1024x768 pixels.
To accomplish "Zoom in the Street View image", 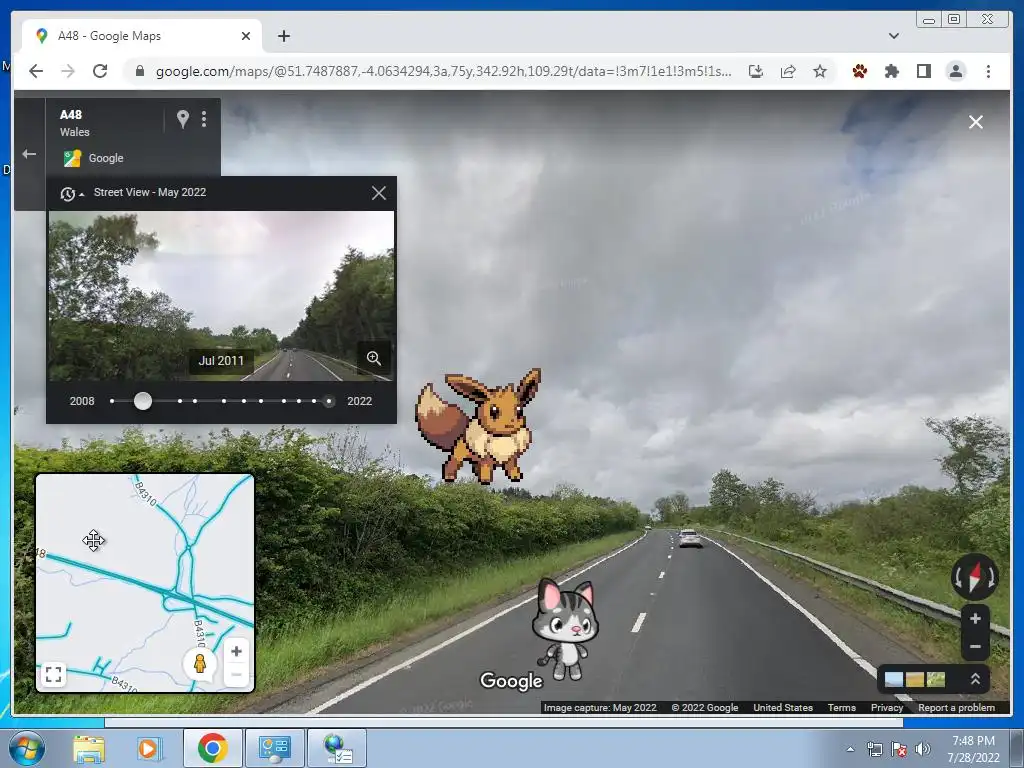I will coord(975,618).
